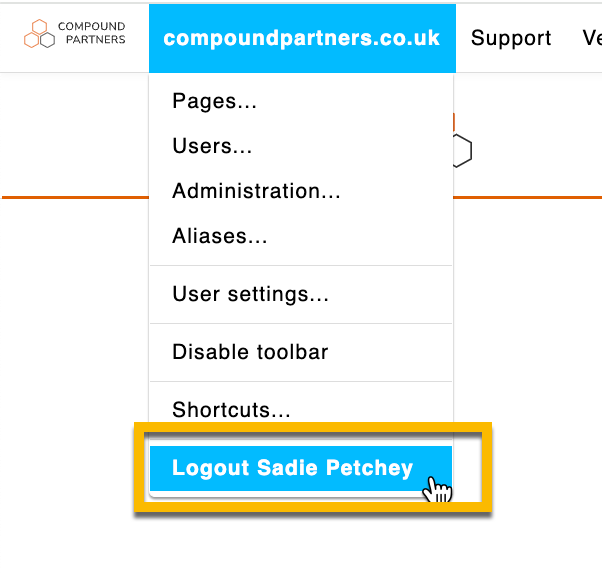Click the COMPOUND PARTNERS logo text
This screenshot has width=602, height=576.
92,33
